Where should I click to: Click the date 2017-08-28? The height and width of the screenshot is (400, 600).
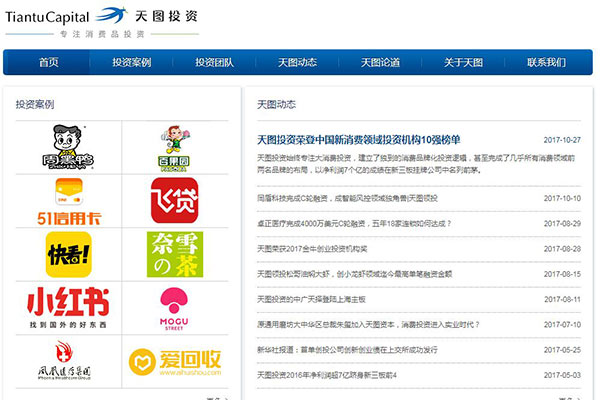[562, 249]
